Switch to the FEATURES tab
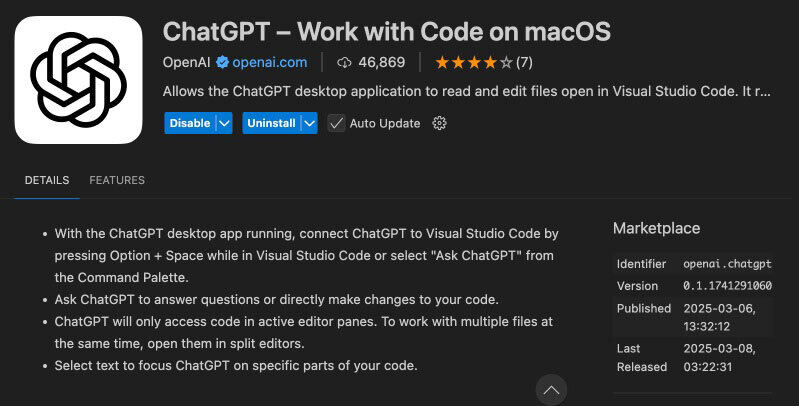799x406 pixels. [117, 180]
